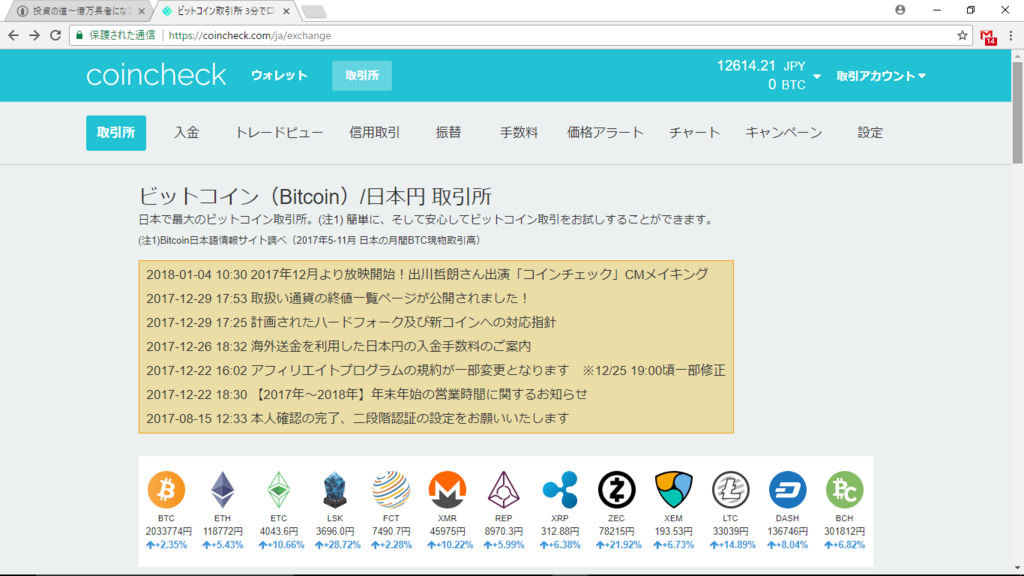
Task: Click the Zcash ZEC coin icon
Action: click(616, 489)
